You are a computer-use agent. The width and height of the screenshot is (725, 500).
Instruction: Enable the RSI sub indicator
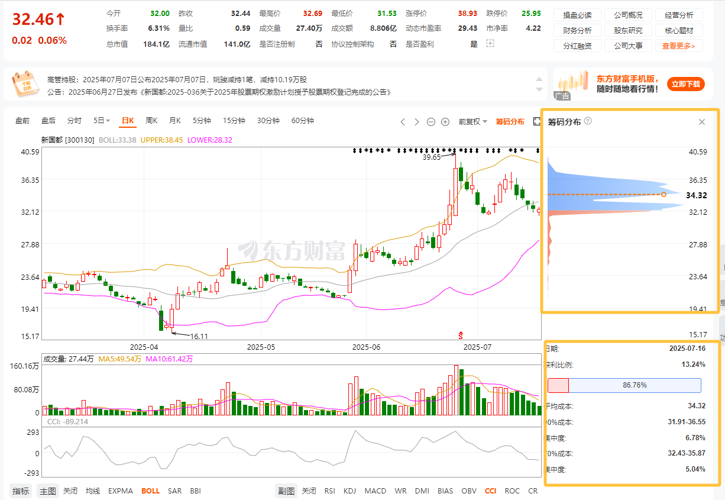(x=330, y=491)
